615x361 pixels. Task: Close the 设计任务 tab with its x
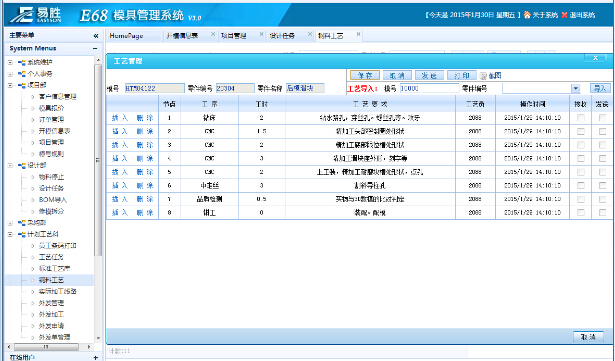[309, 34]
